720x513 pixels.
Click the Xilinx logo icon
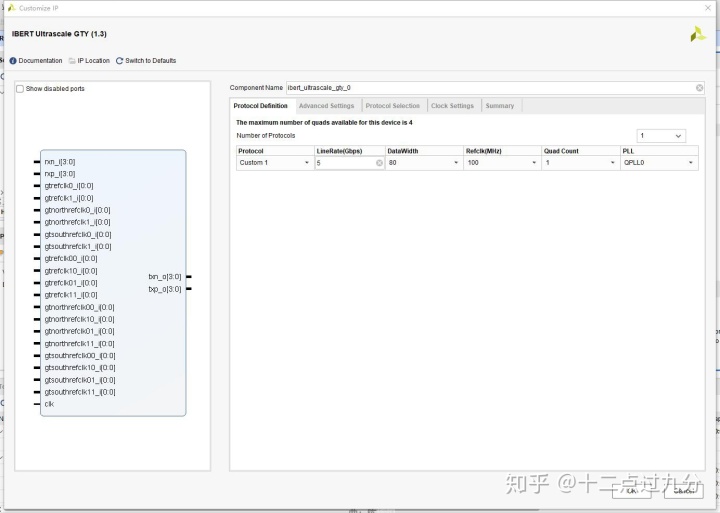coord(698,34)
